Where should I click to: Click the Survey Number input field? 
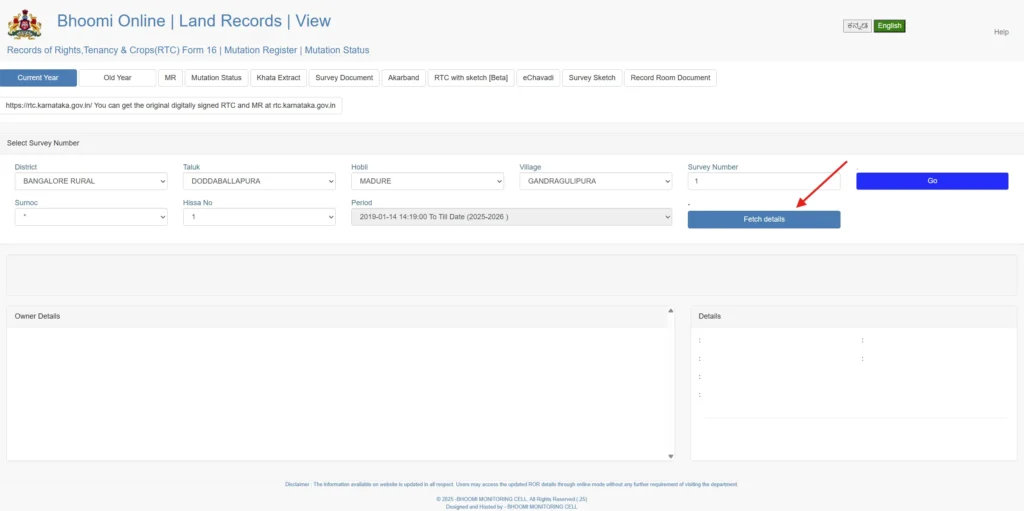point(763,182)
